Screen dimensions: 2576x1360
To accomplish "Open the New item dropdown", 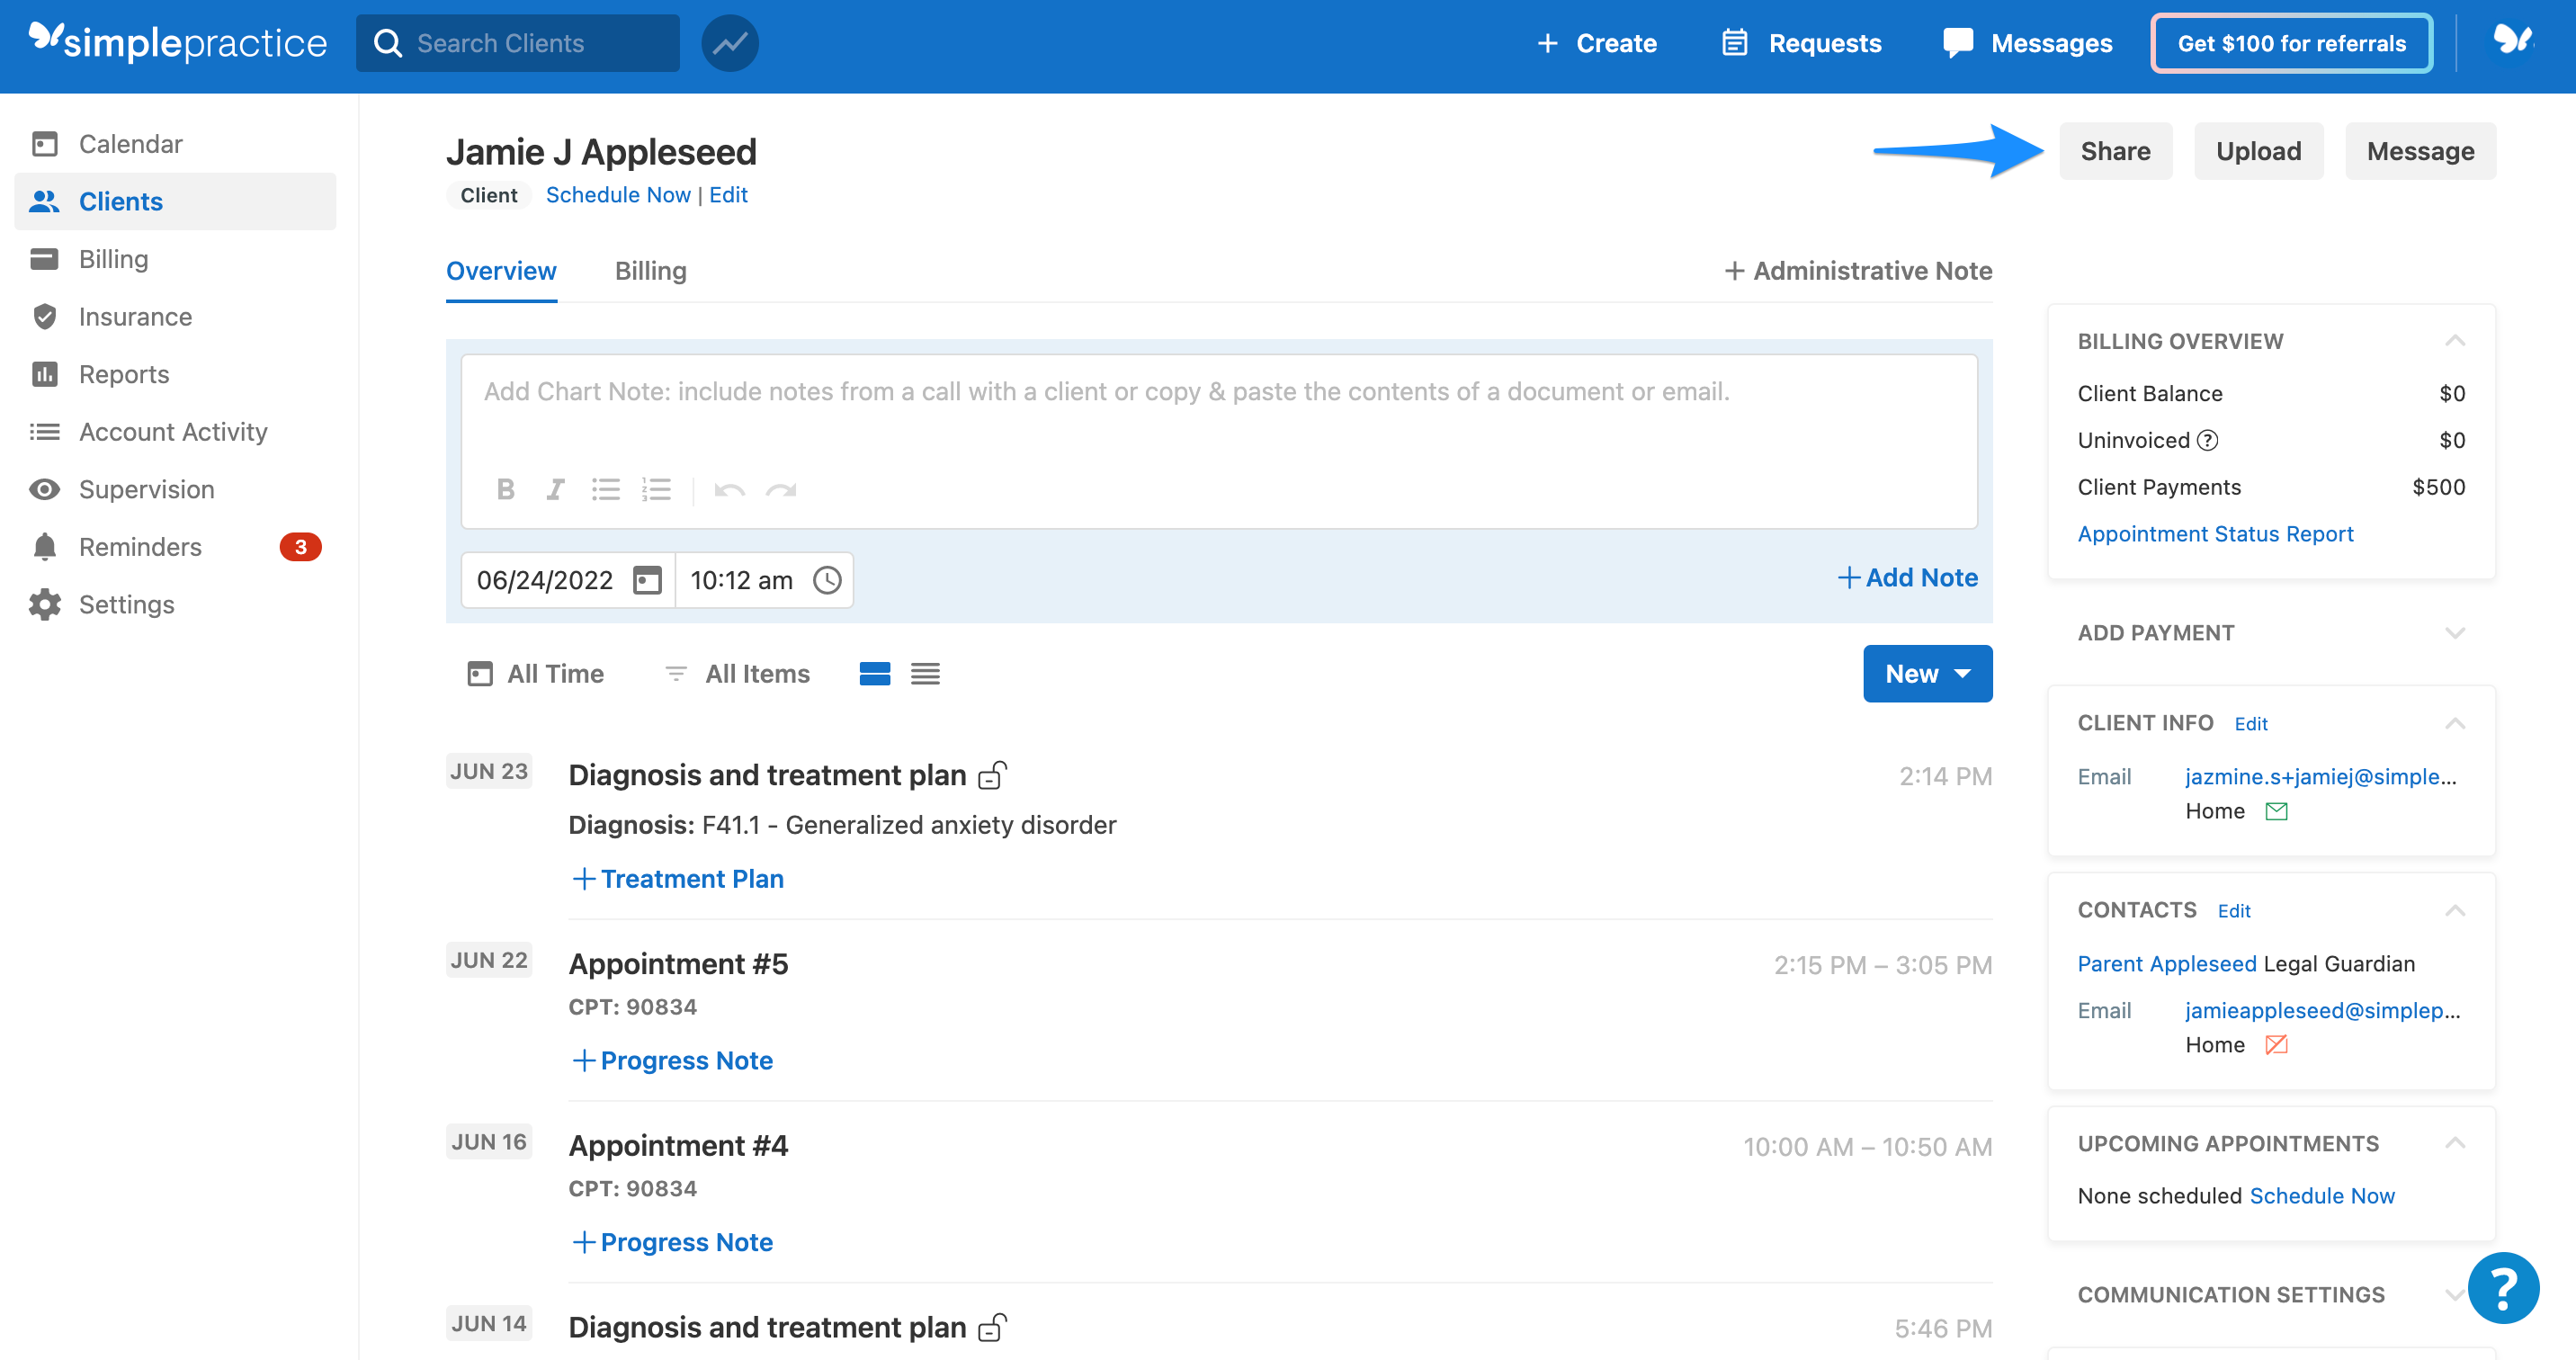I will point(1927,674).
